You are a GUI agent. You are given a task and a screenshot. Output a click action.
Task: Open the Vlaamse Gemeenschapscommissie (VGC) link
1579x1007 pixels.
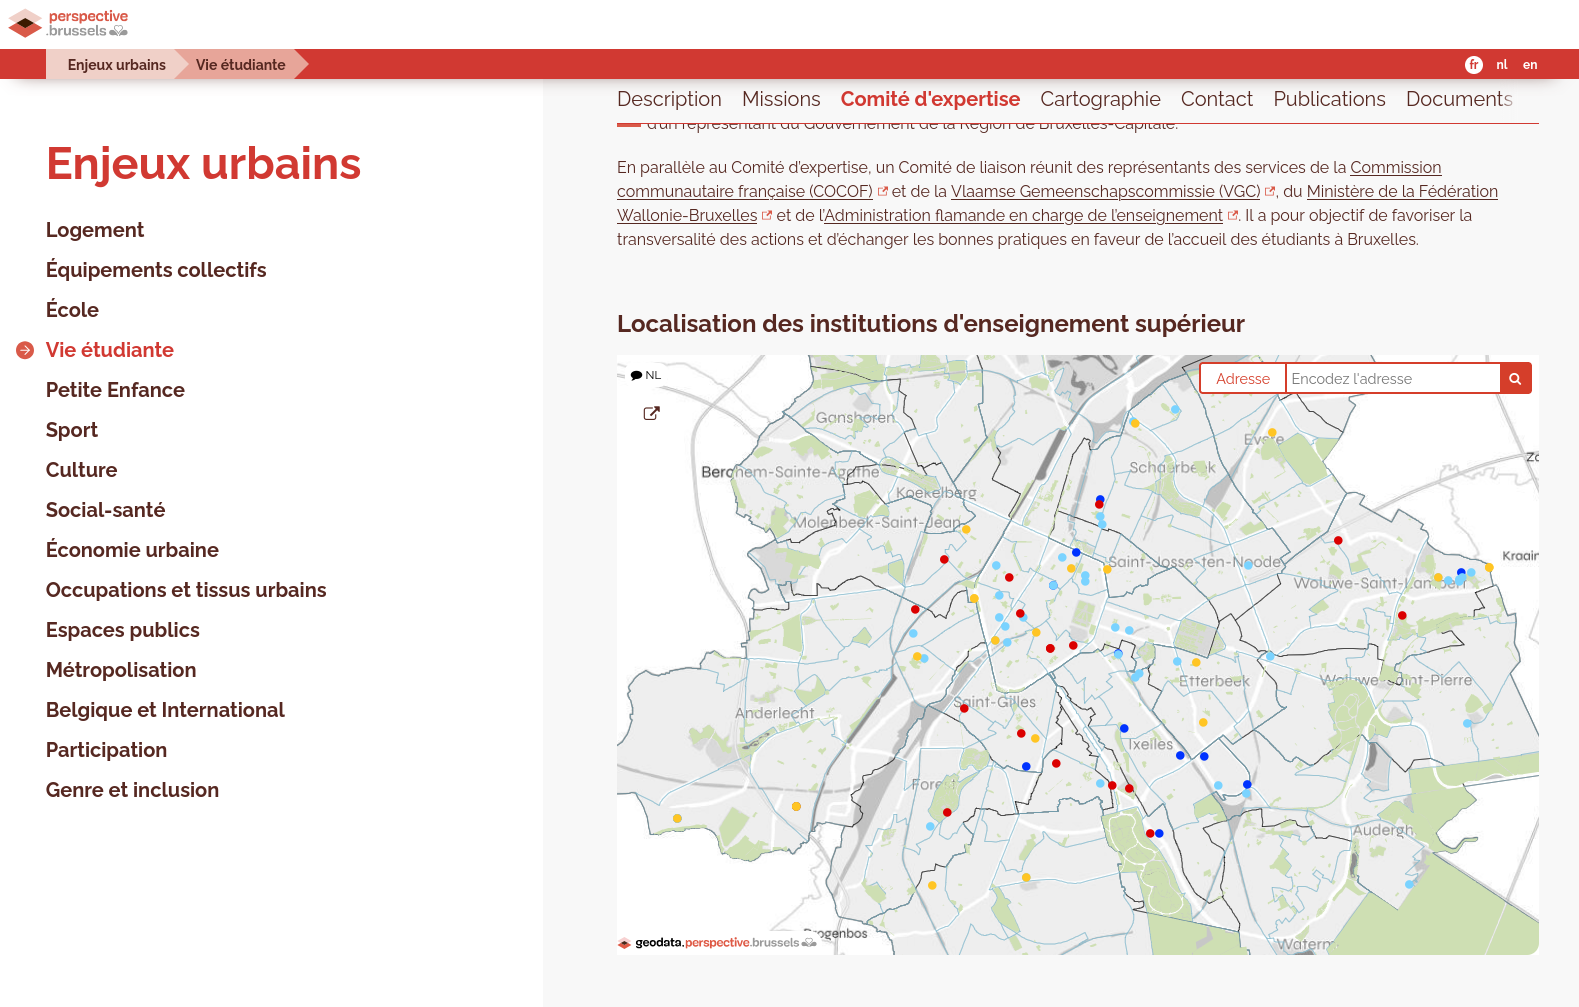point(1105,191)
